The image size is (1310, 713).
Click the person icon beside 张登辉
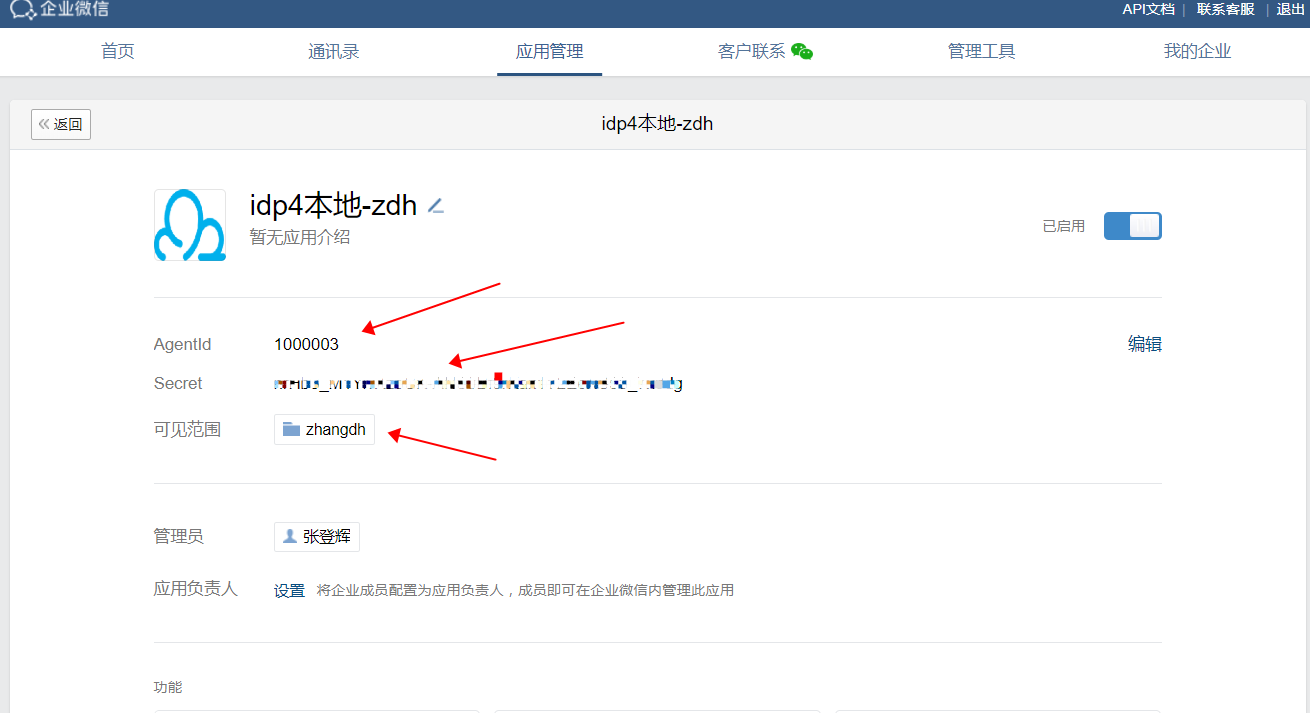tap(290, 537)
